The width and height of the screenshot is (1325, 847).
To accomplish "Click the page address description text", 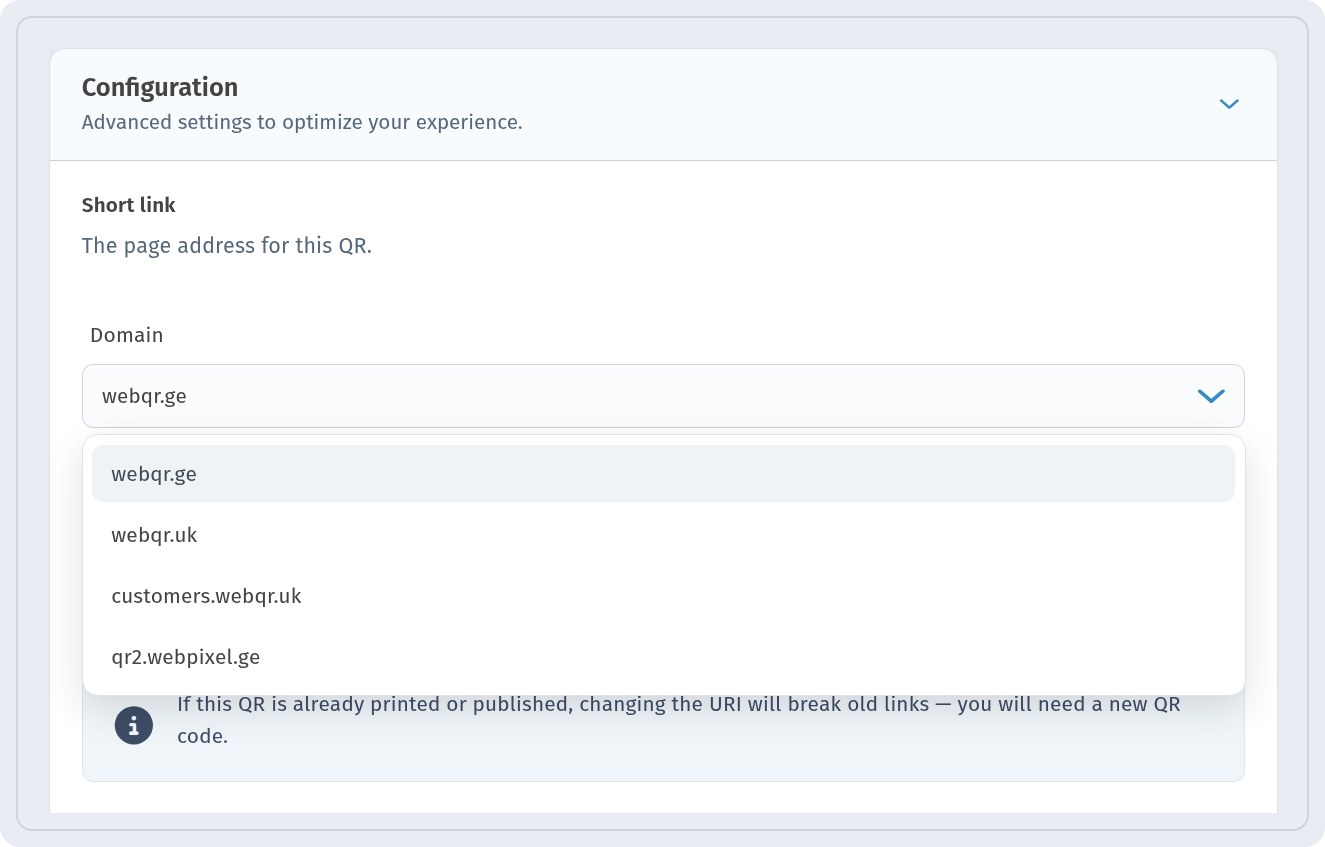I will pyautogui.click(x=227, y=246).
